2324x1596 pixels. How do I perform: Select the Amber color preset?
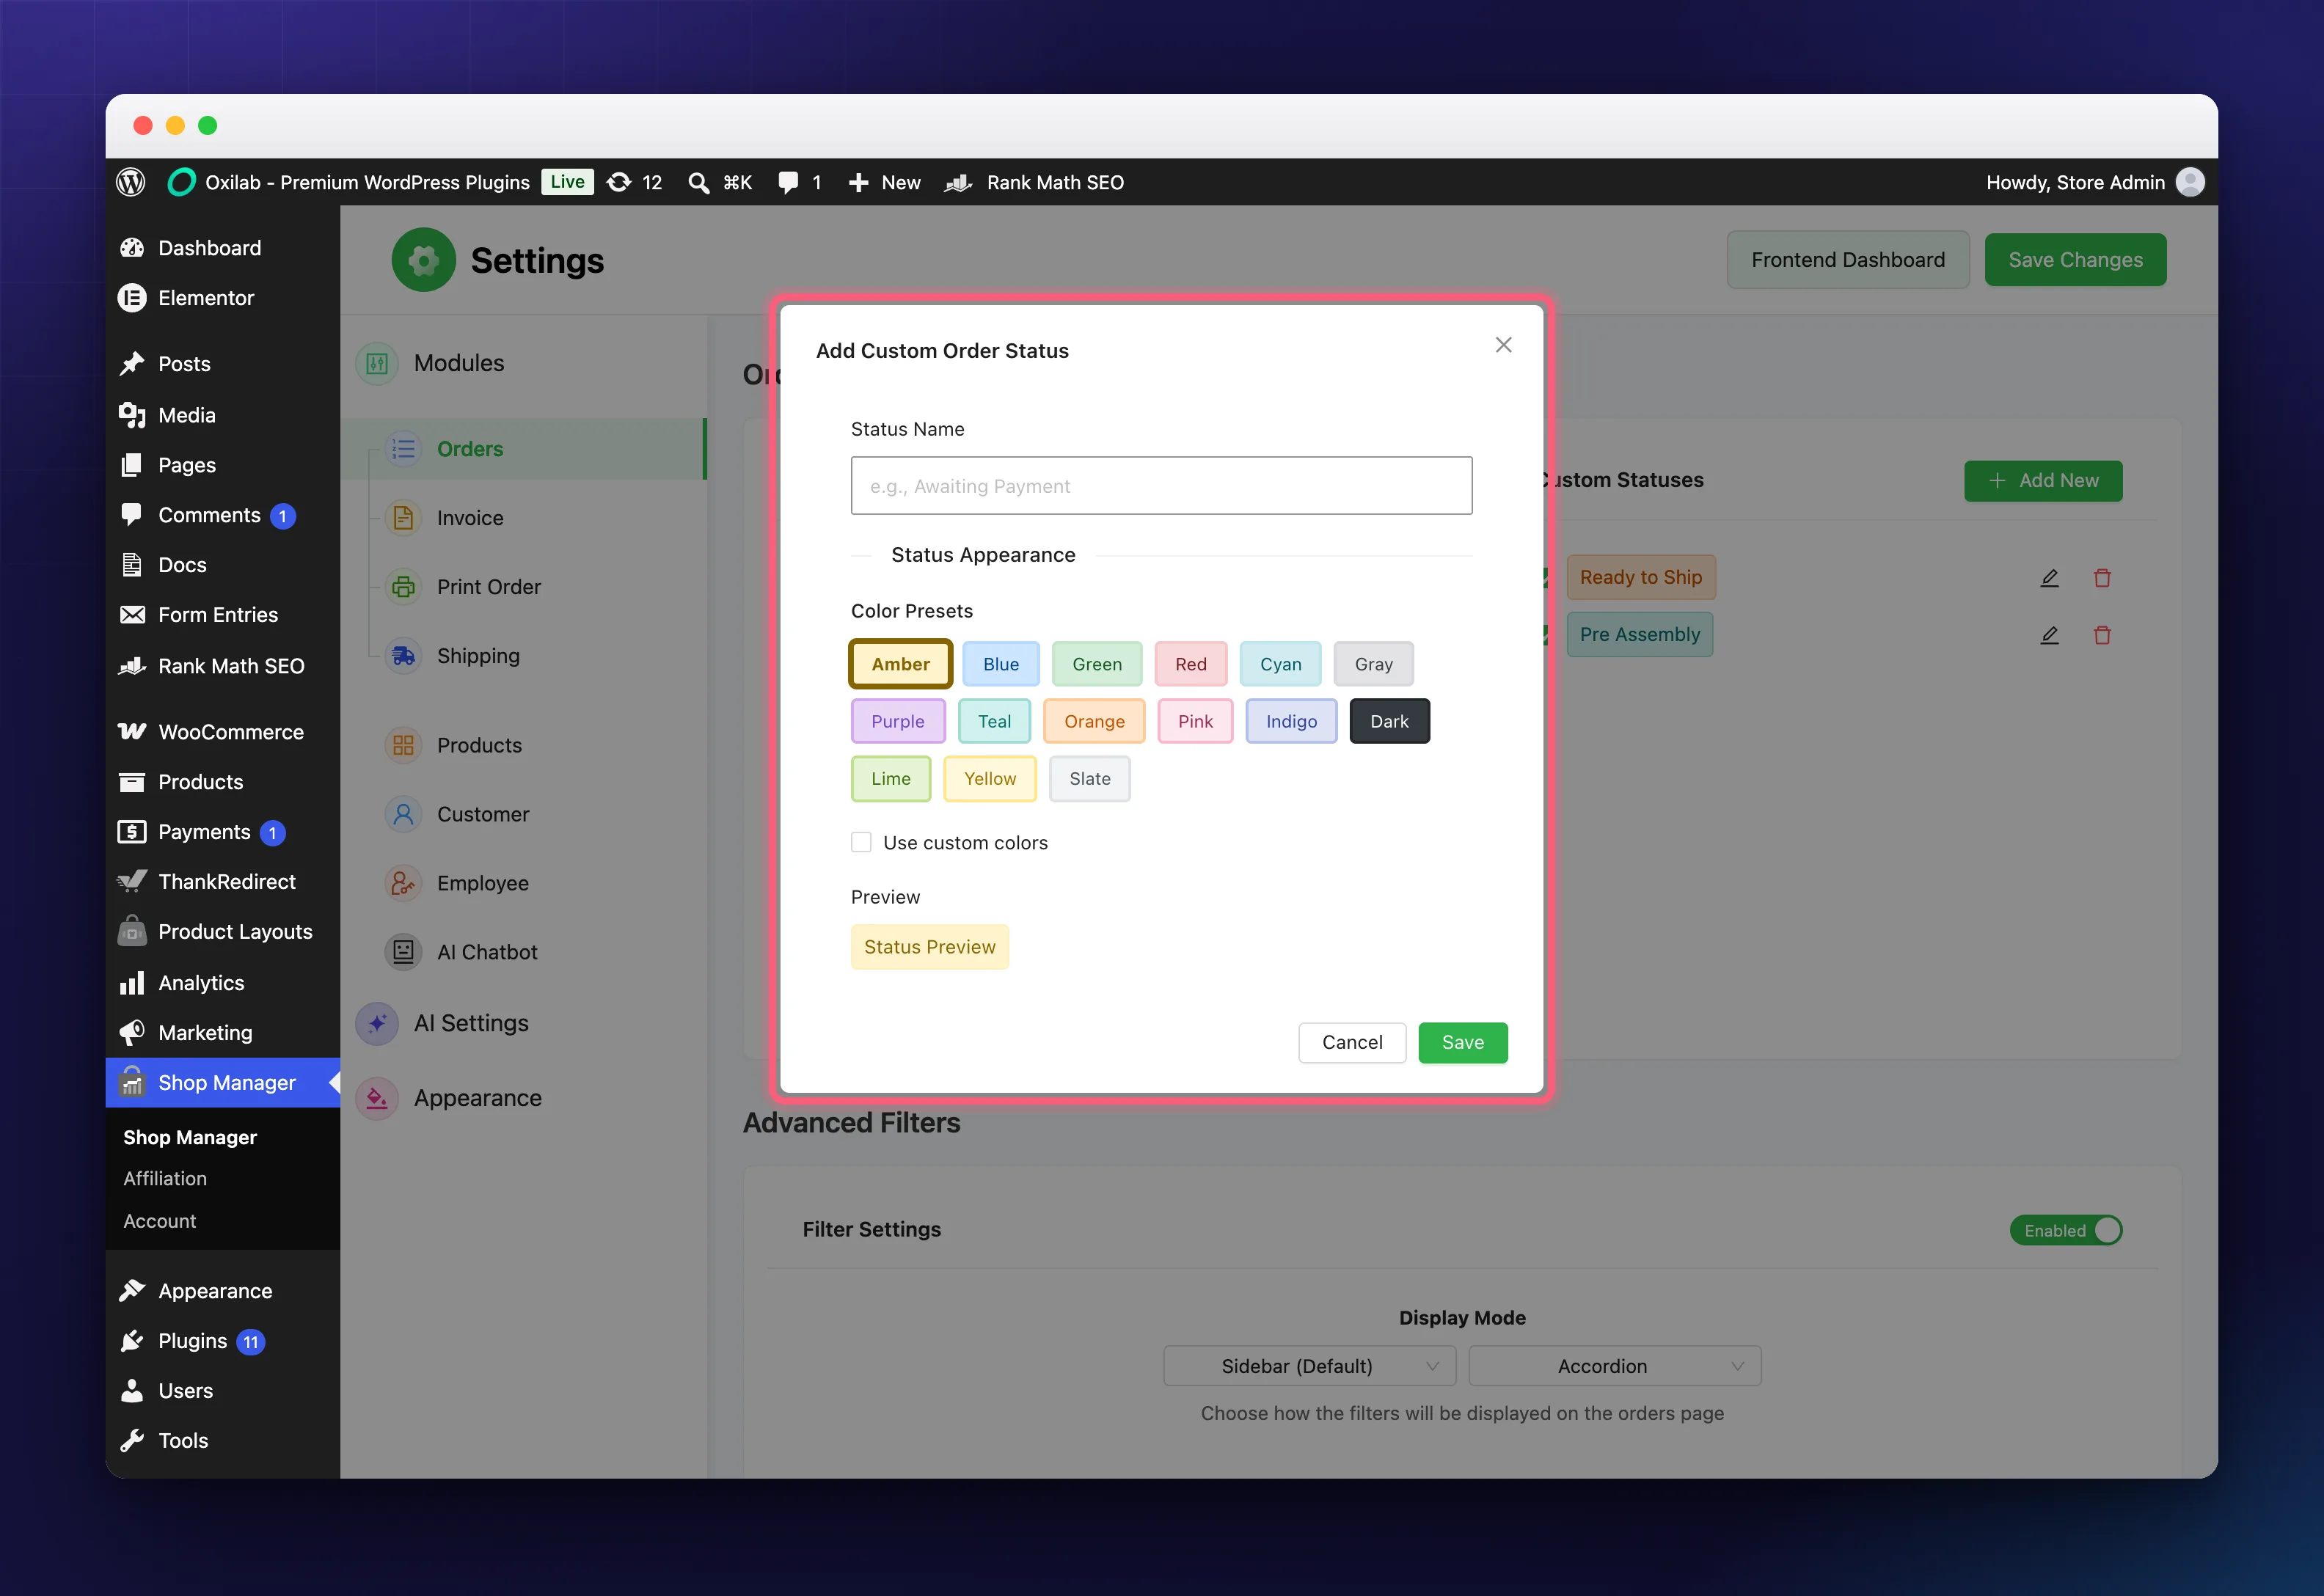(x=900, y=664)
